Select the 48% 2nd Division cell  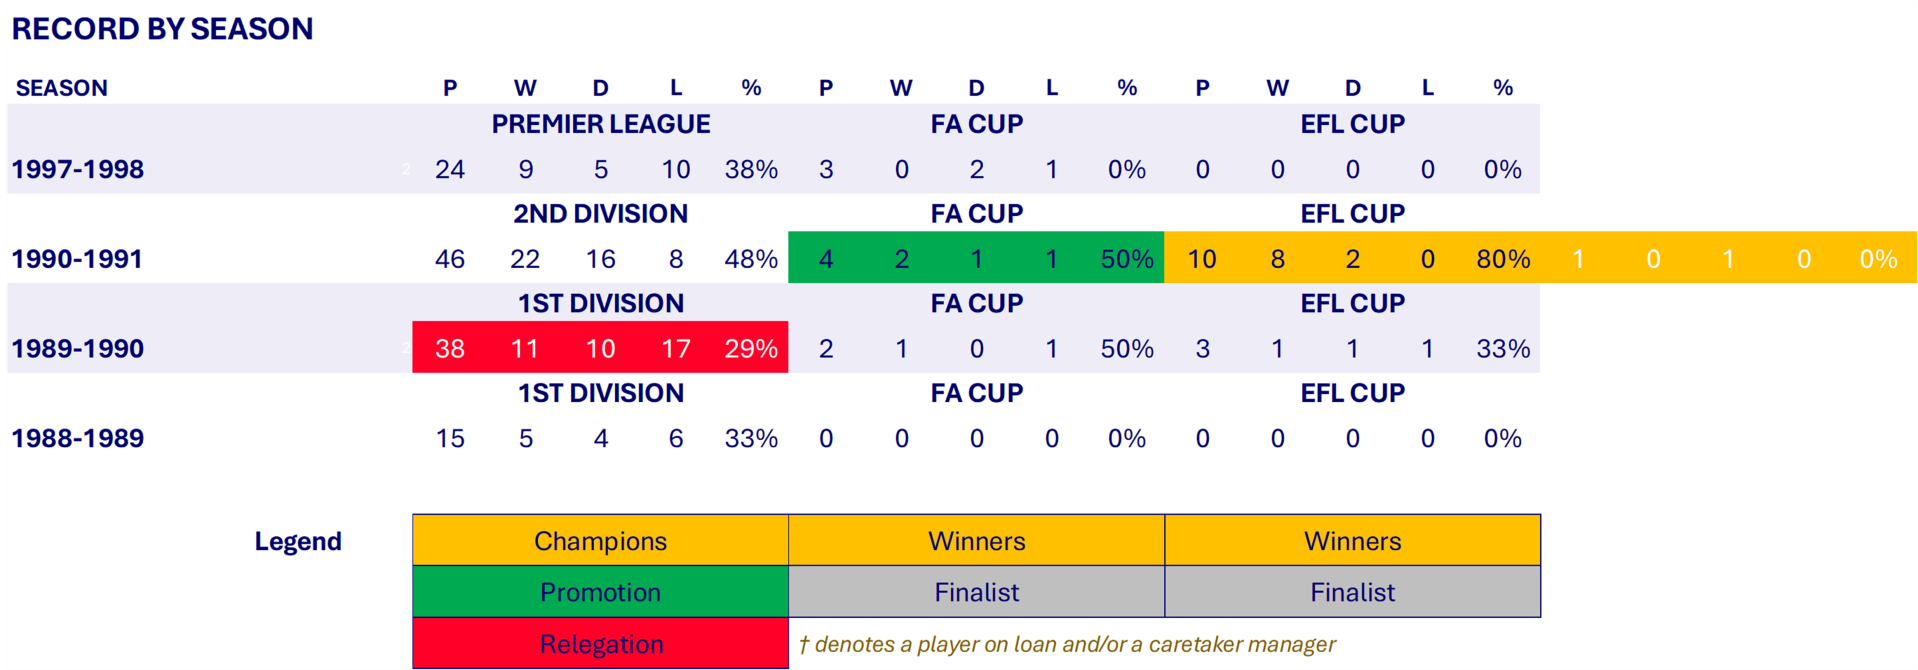point(751,259)
